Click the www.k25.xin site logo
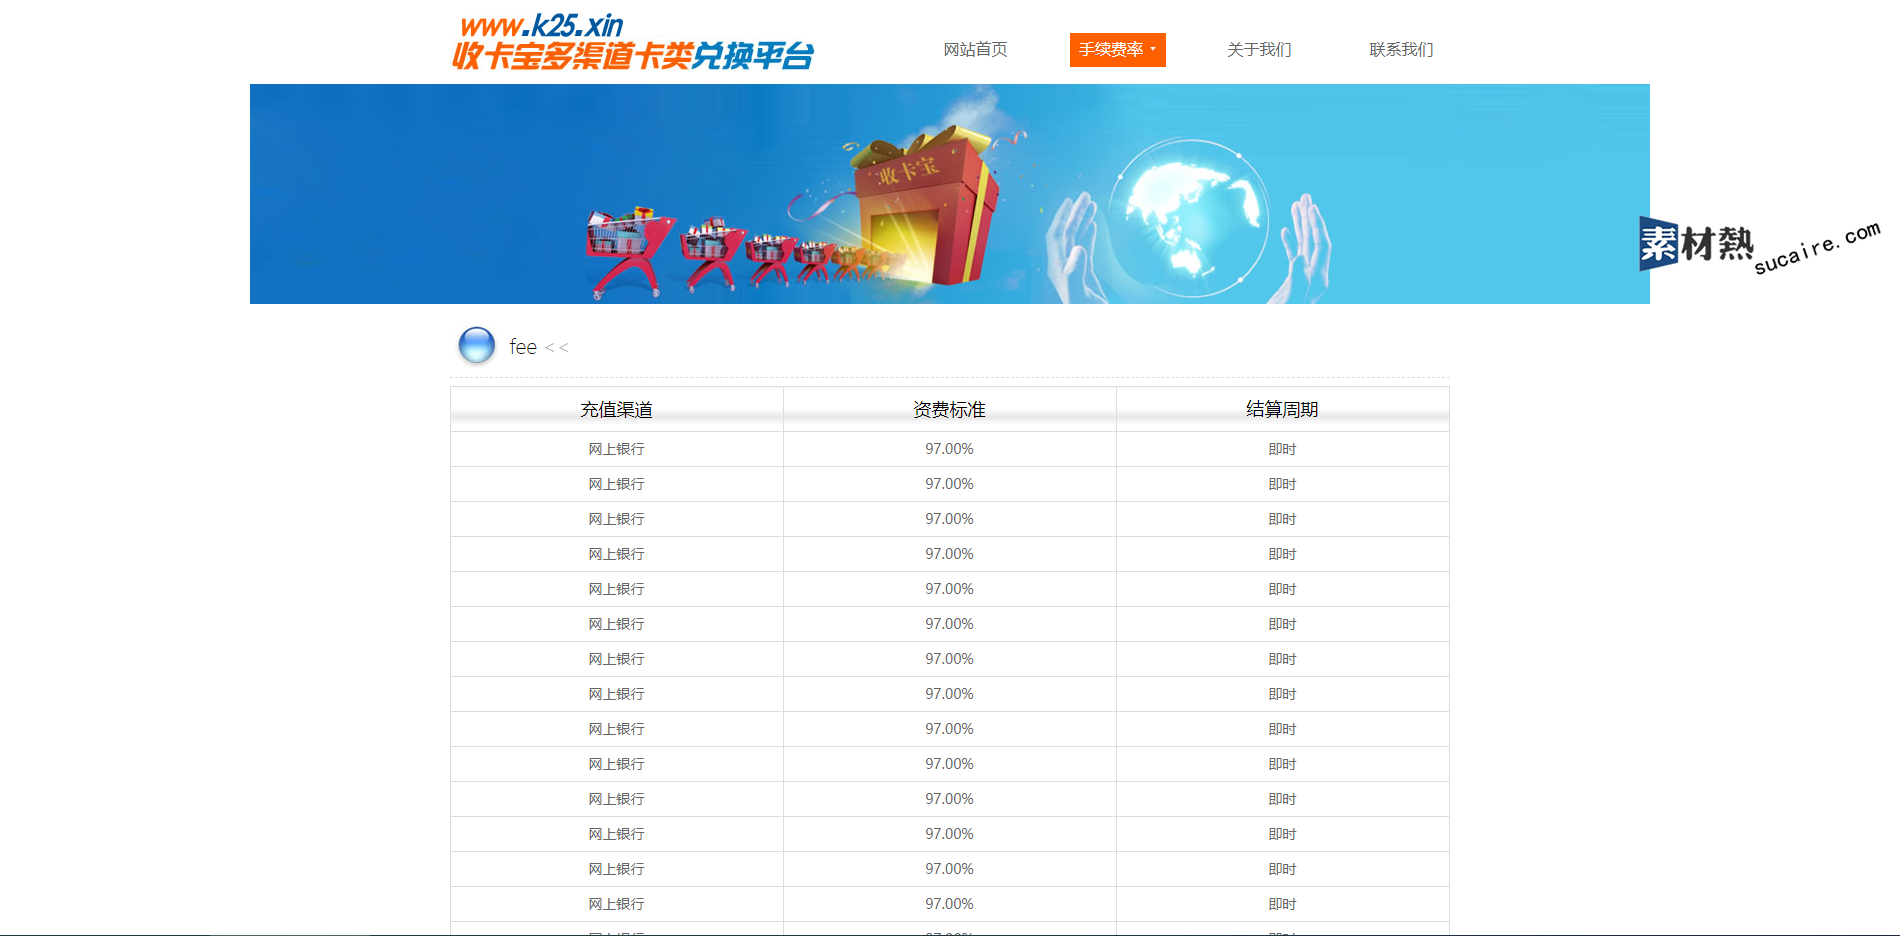This screenshot has width=1900, height=936. click(632, 42)
